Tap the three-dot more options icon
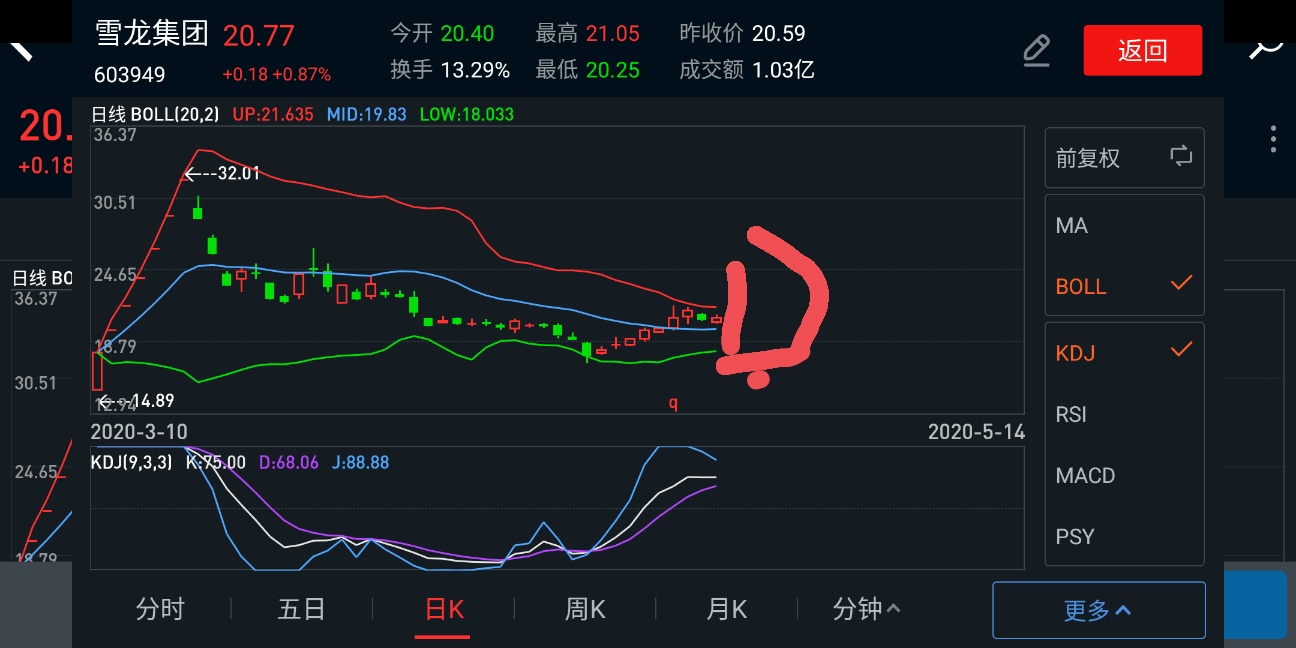The width and height of the screenshot is (1296, 648). (x=1273, y=139)
